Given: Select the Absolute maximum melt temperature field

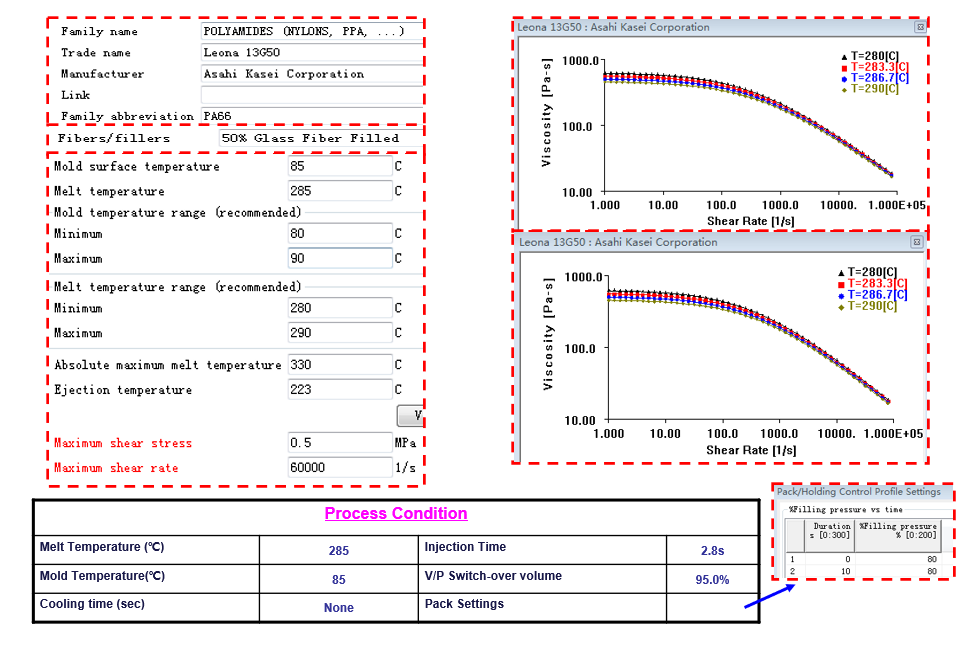Looking at the screenshot, I should (340, 364).
